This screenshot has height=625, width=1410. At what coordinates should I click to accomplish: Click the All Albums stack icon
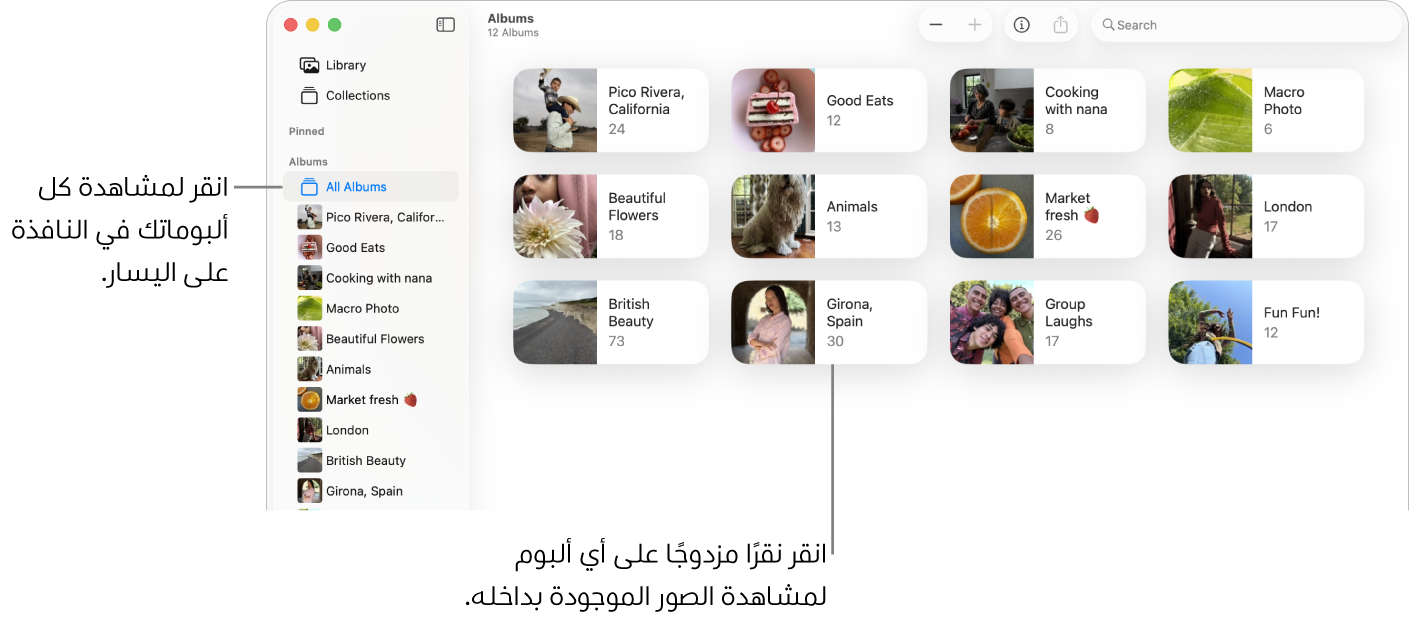(x=309, y=187)
